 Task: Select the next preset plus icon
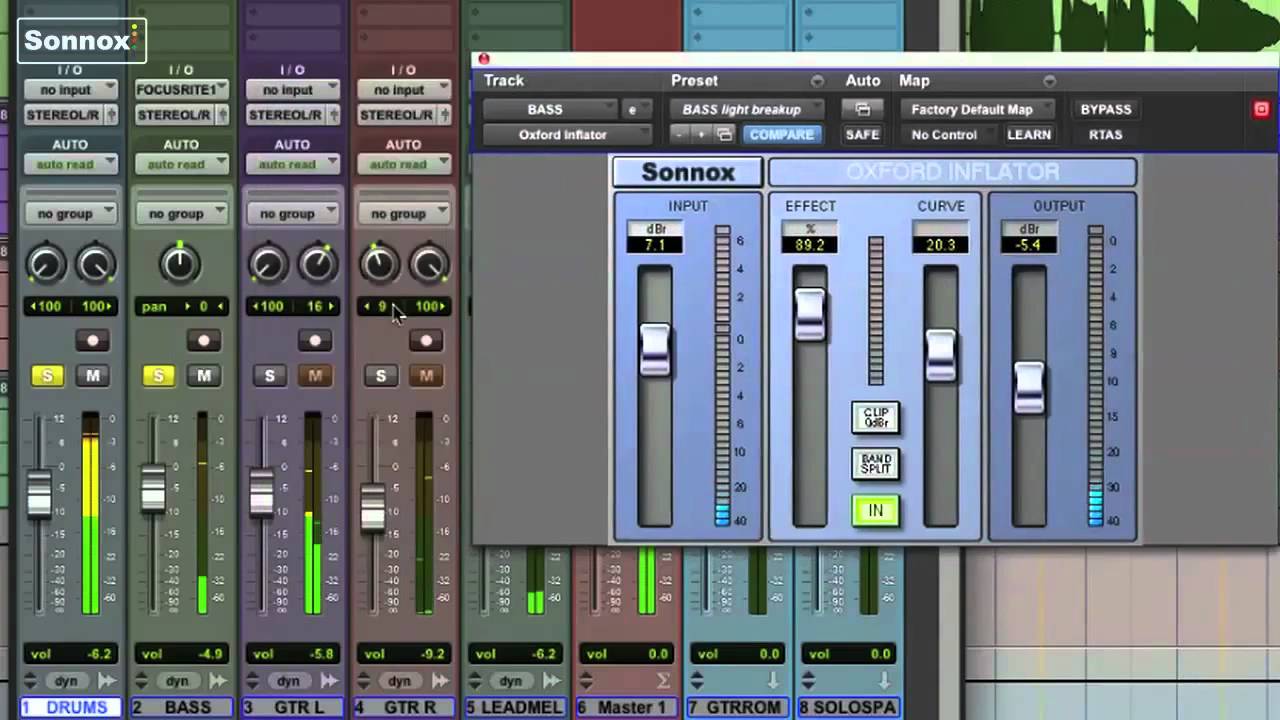701,134
